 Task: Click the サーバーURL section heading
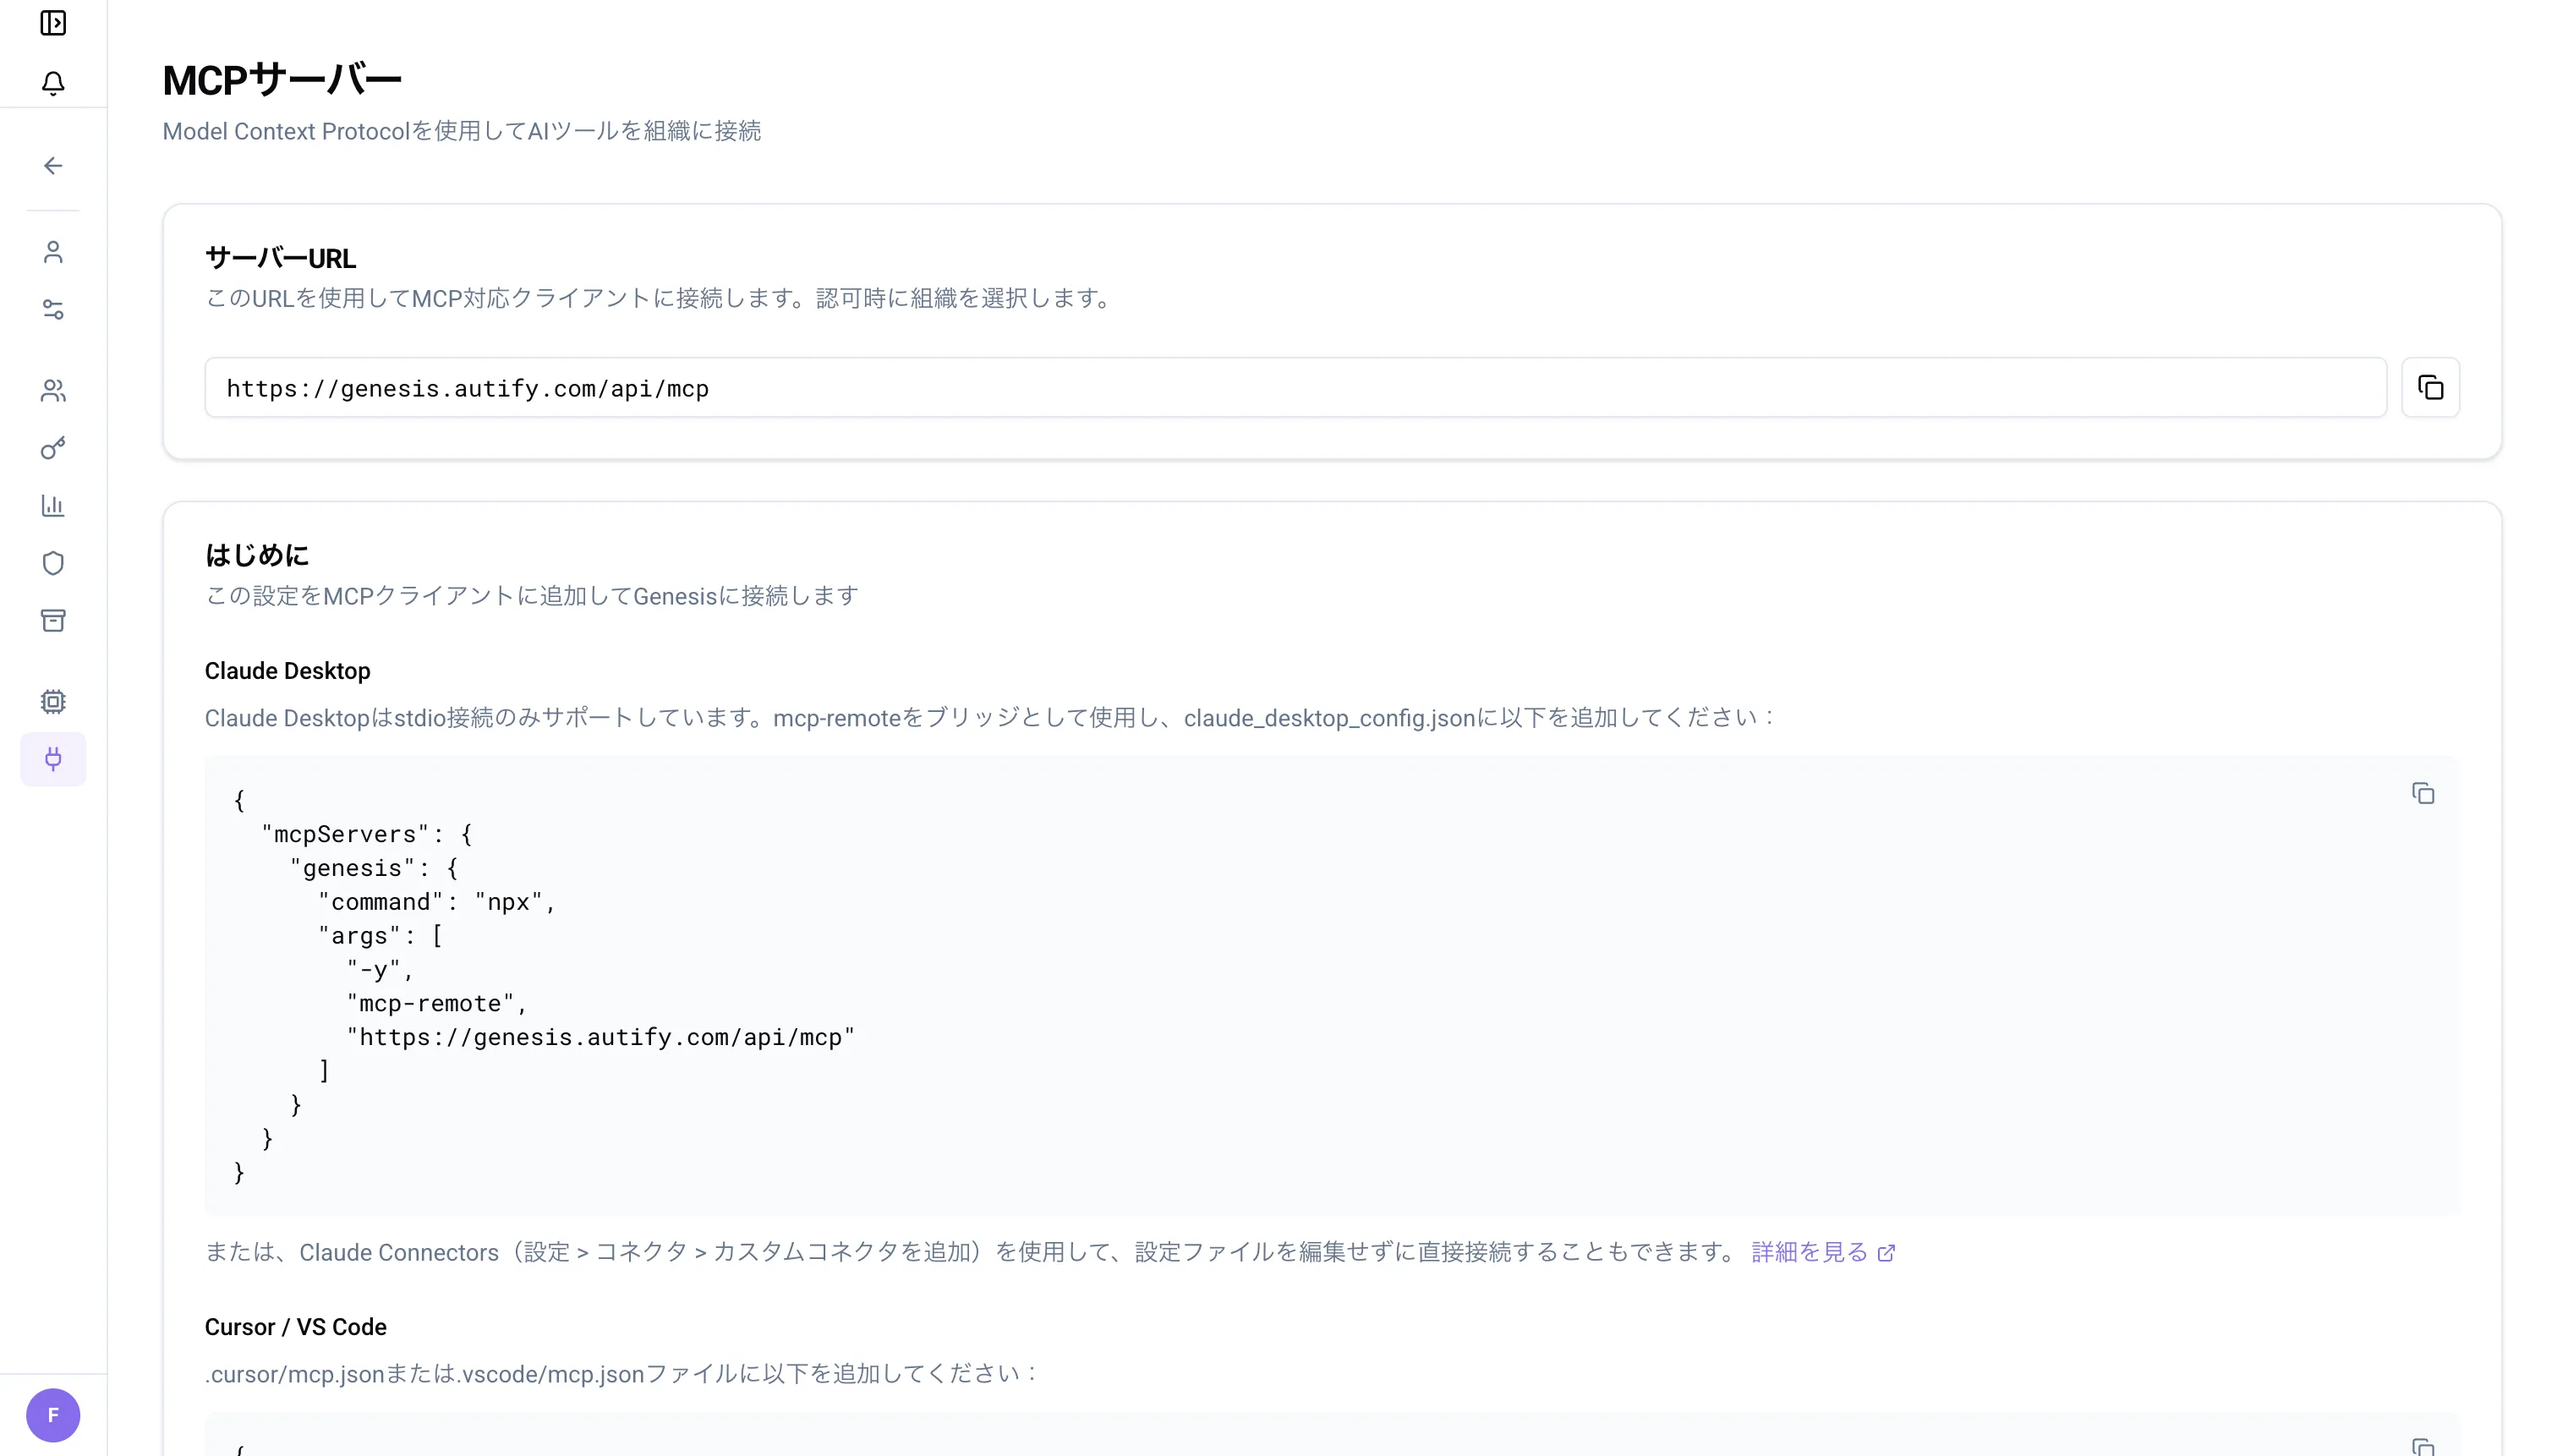pyautogui.click(x=280, y=258)
